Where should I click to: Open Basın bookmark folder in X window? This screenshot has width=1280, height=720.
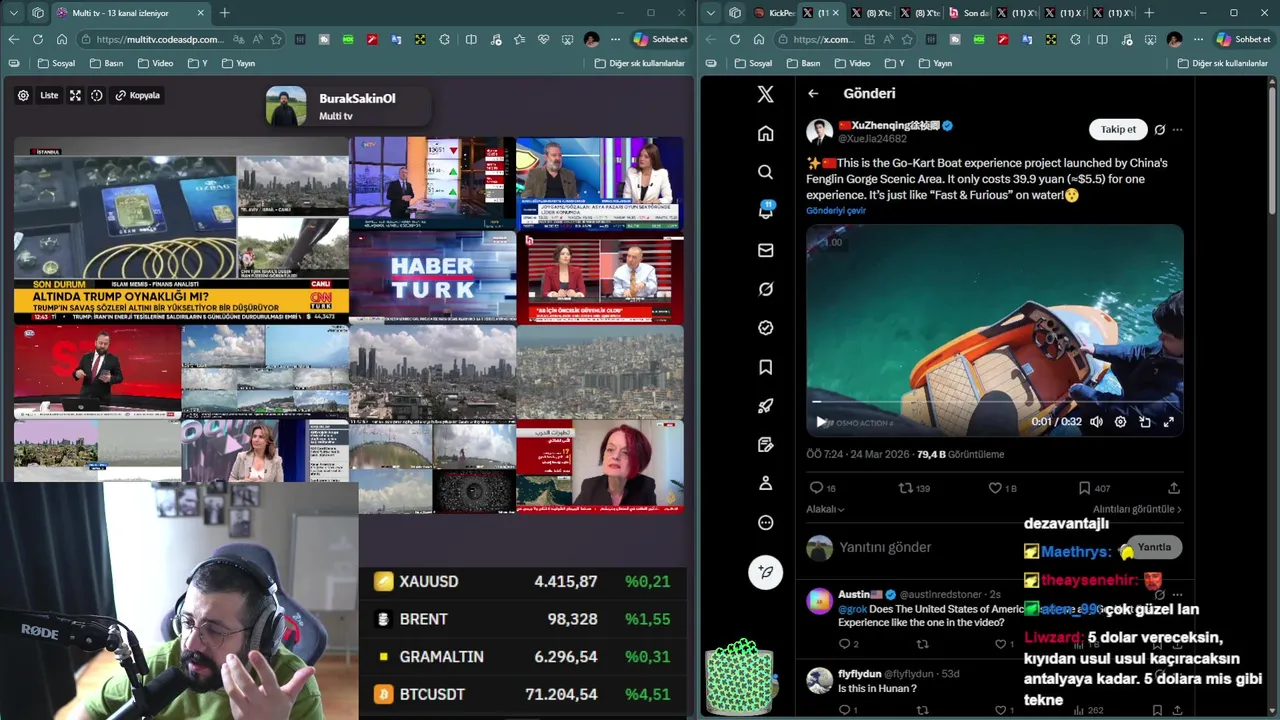click(x=804, y=63)
